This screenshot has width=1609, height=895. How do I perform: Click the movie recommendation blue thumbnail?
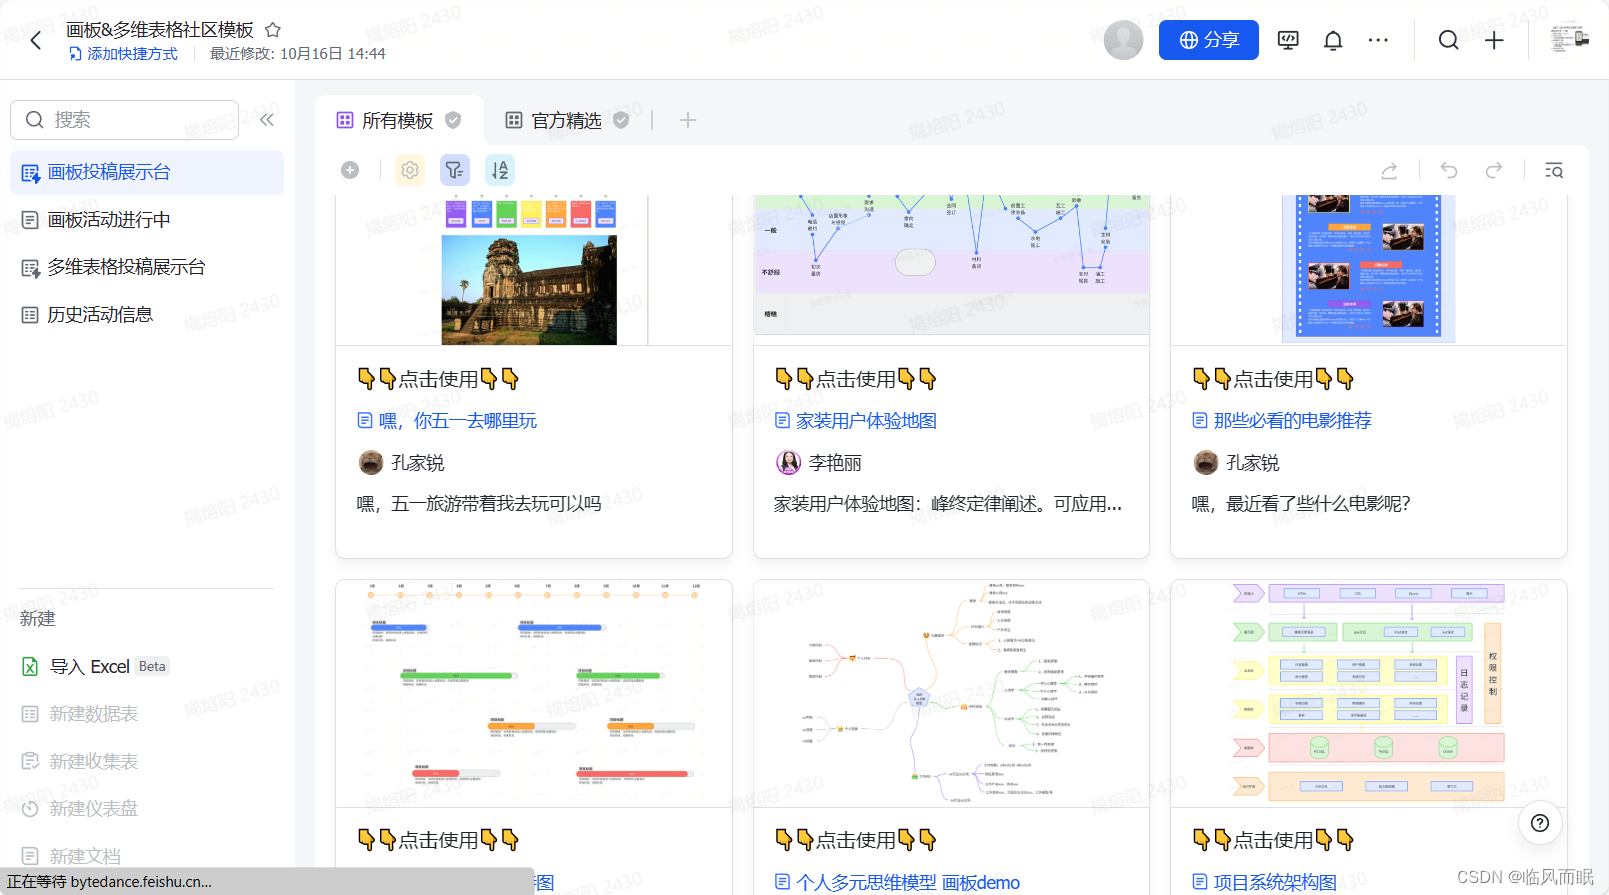pyautogui.click(x=1368, y=268)
